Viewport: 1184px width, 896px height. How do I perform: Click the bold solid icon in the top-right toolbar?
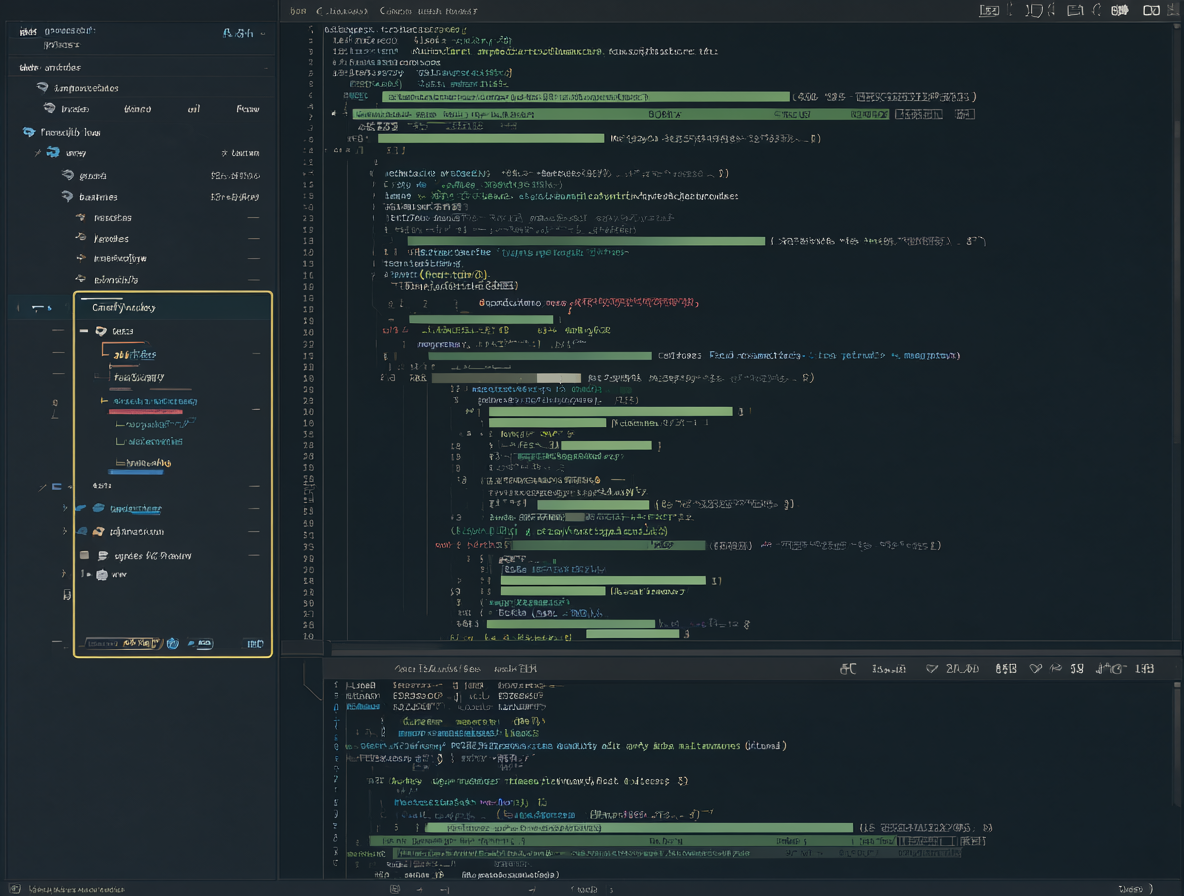pyautogui.click(x=1120, y=10)
